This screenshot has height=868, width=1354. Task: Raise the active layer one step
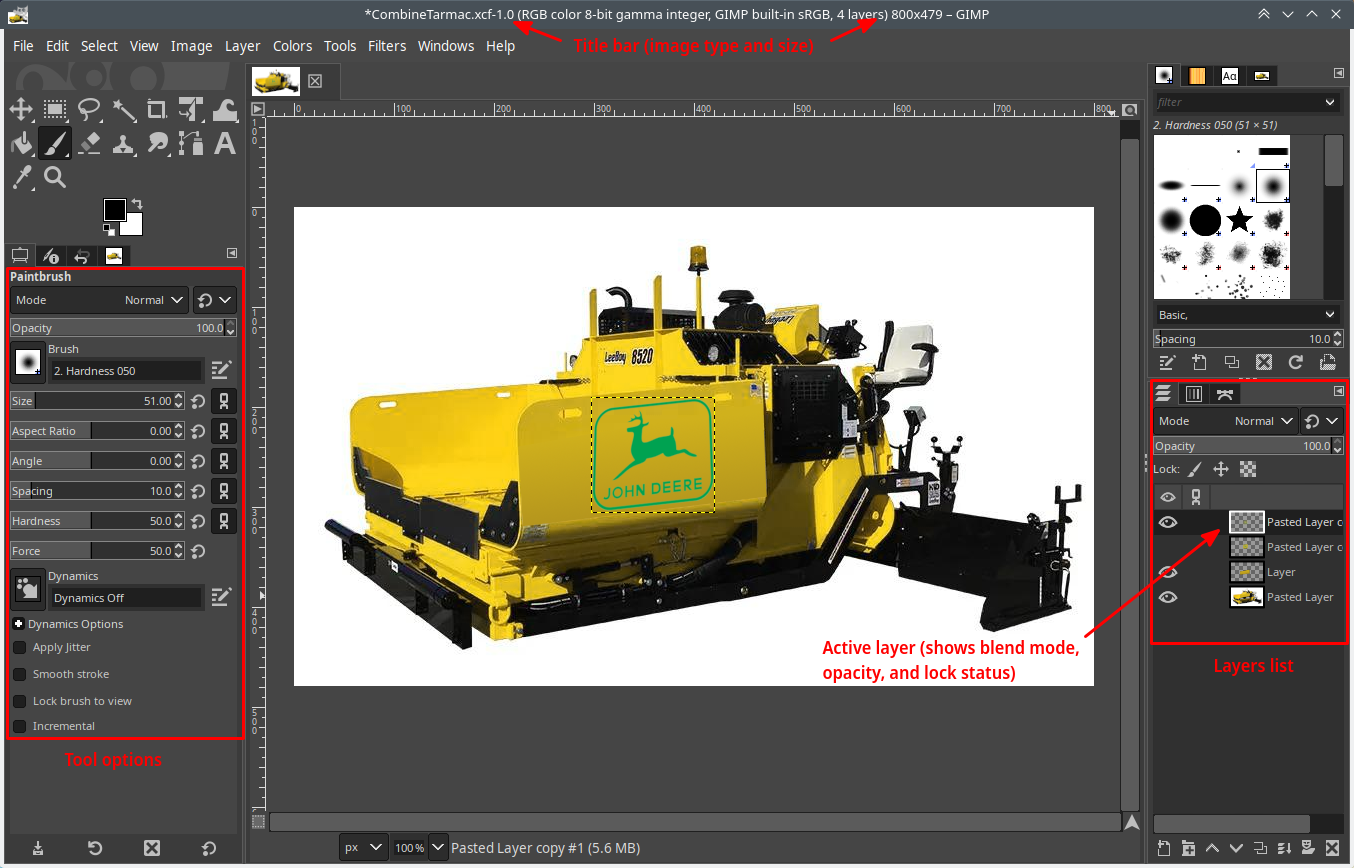pos(1212,849)
